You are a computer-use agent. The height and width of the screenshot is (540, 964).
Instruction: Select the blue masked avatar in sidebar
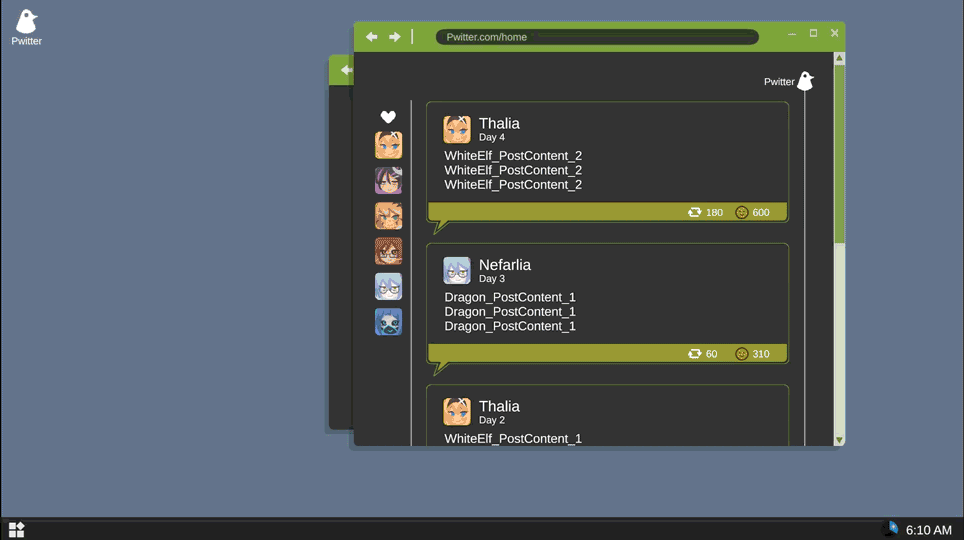point(388,322)
